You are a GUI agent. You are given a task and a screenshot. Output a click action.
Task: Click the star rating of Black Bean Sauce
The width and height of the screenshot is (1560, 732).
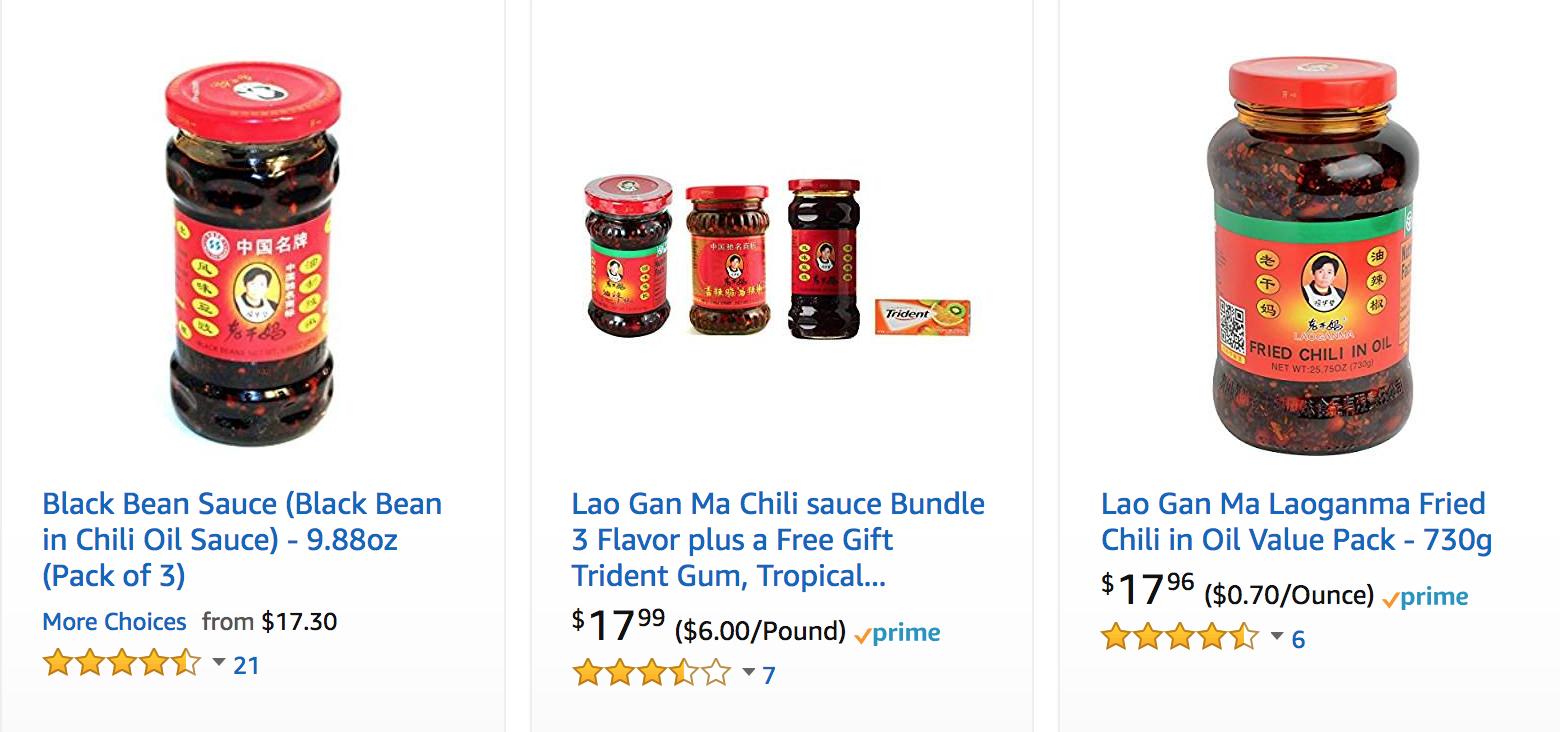click(x=122, y=662)
